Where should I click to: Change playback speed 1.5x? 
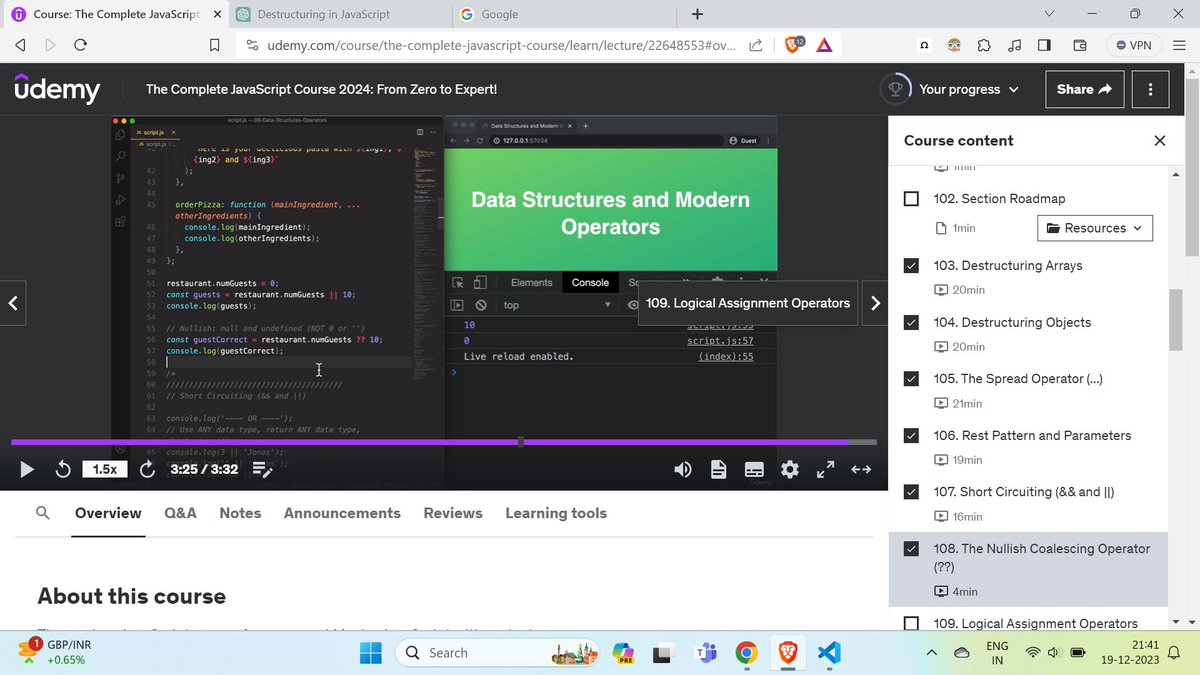(x=104, y=469)
